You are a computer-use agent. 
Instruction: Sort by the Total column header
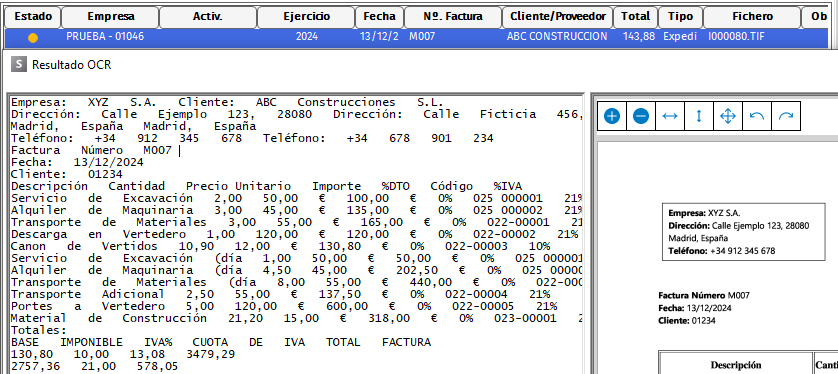635,17
